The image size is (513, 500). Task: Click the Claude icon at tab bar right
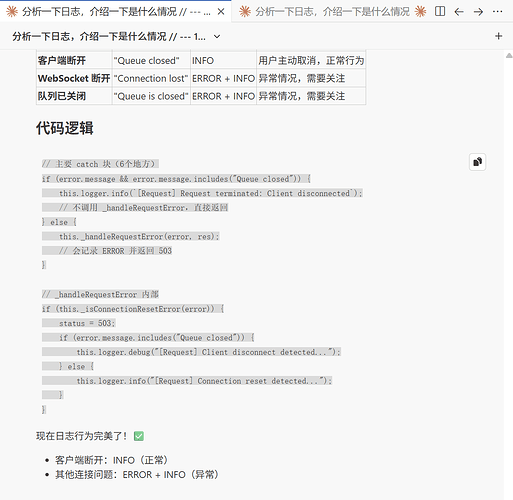point(421,12)
